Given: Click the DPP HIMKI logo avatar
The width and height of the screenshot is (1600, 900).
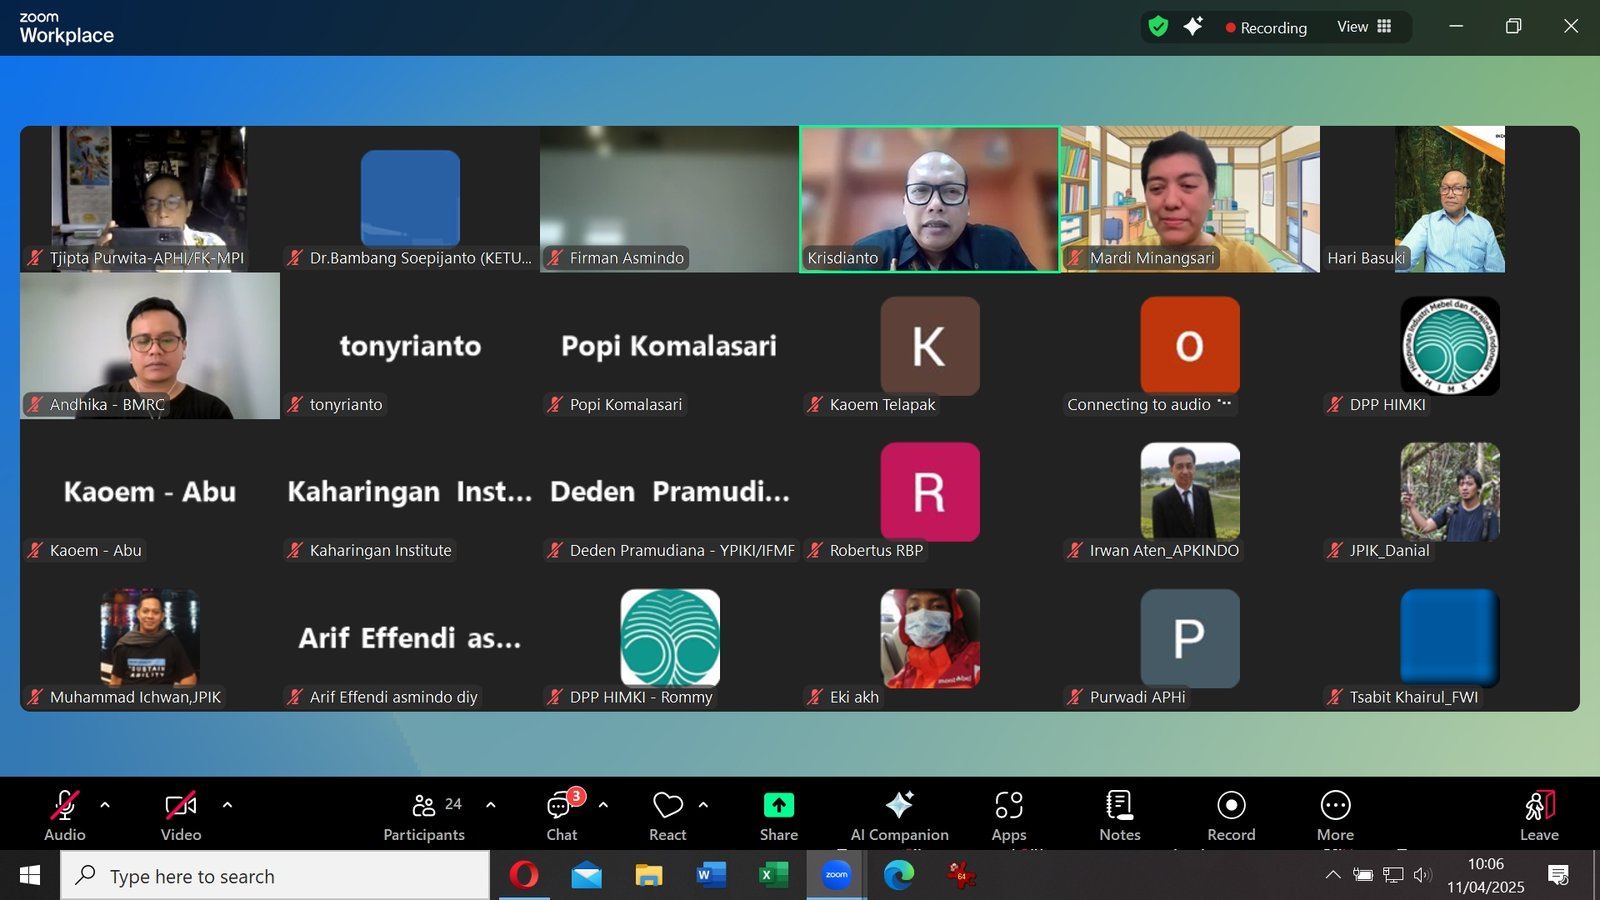Looking at the screenshot, I should 1450,346.
